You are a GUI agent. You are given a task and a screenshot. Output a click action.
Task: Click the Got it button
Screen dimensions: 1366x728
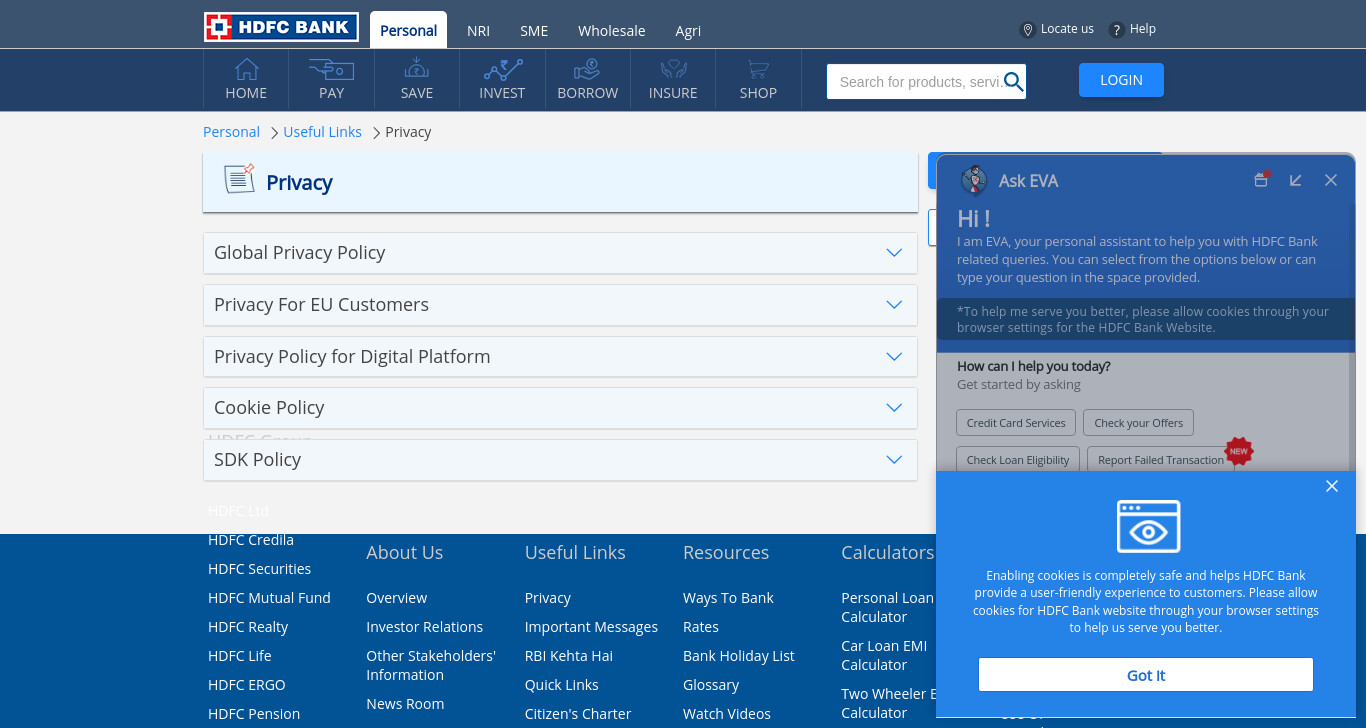pos(1146,675)
